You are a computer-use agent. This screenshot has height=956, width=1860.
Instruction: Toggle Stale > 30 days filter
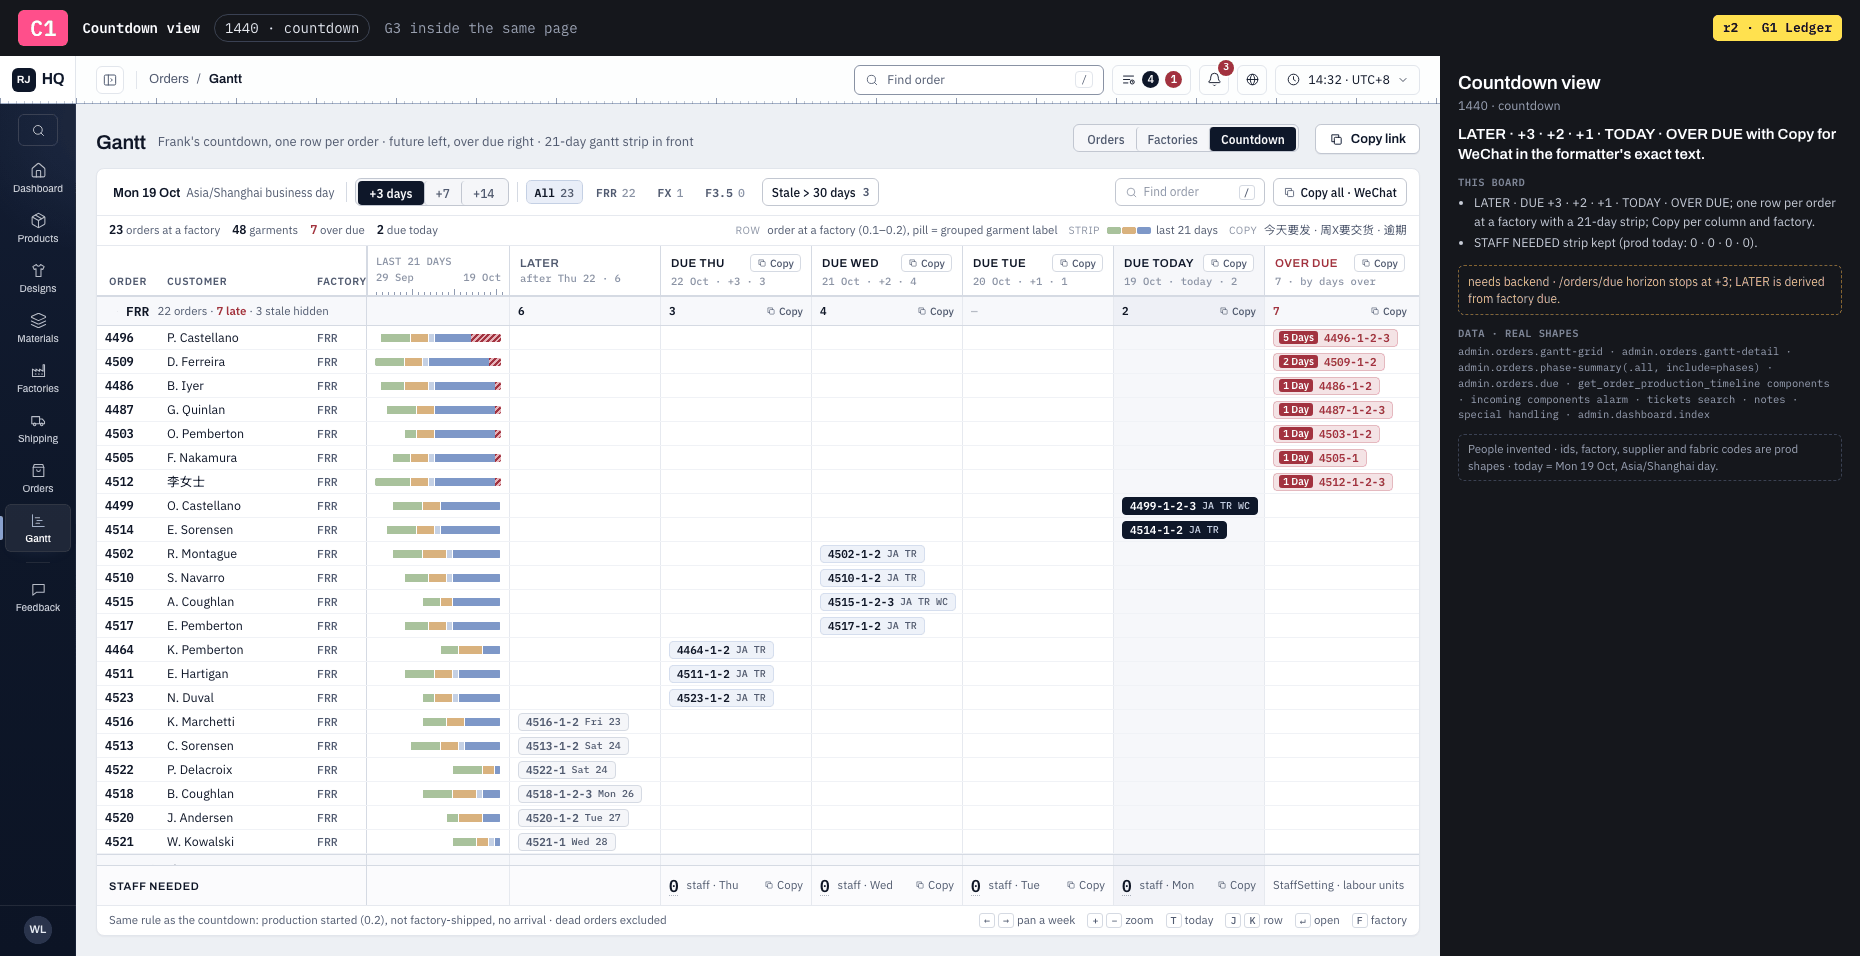(x=820, y=192)
